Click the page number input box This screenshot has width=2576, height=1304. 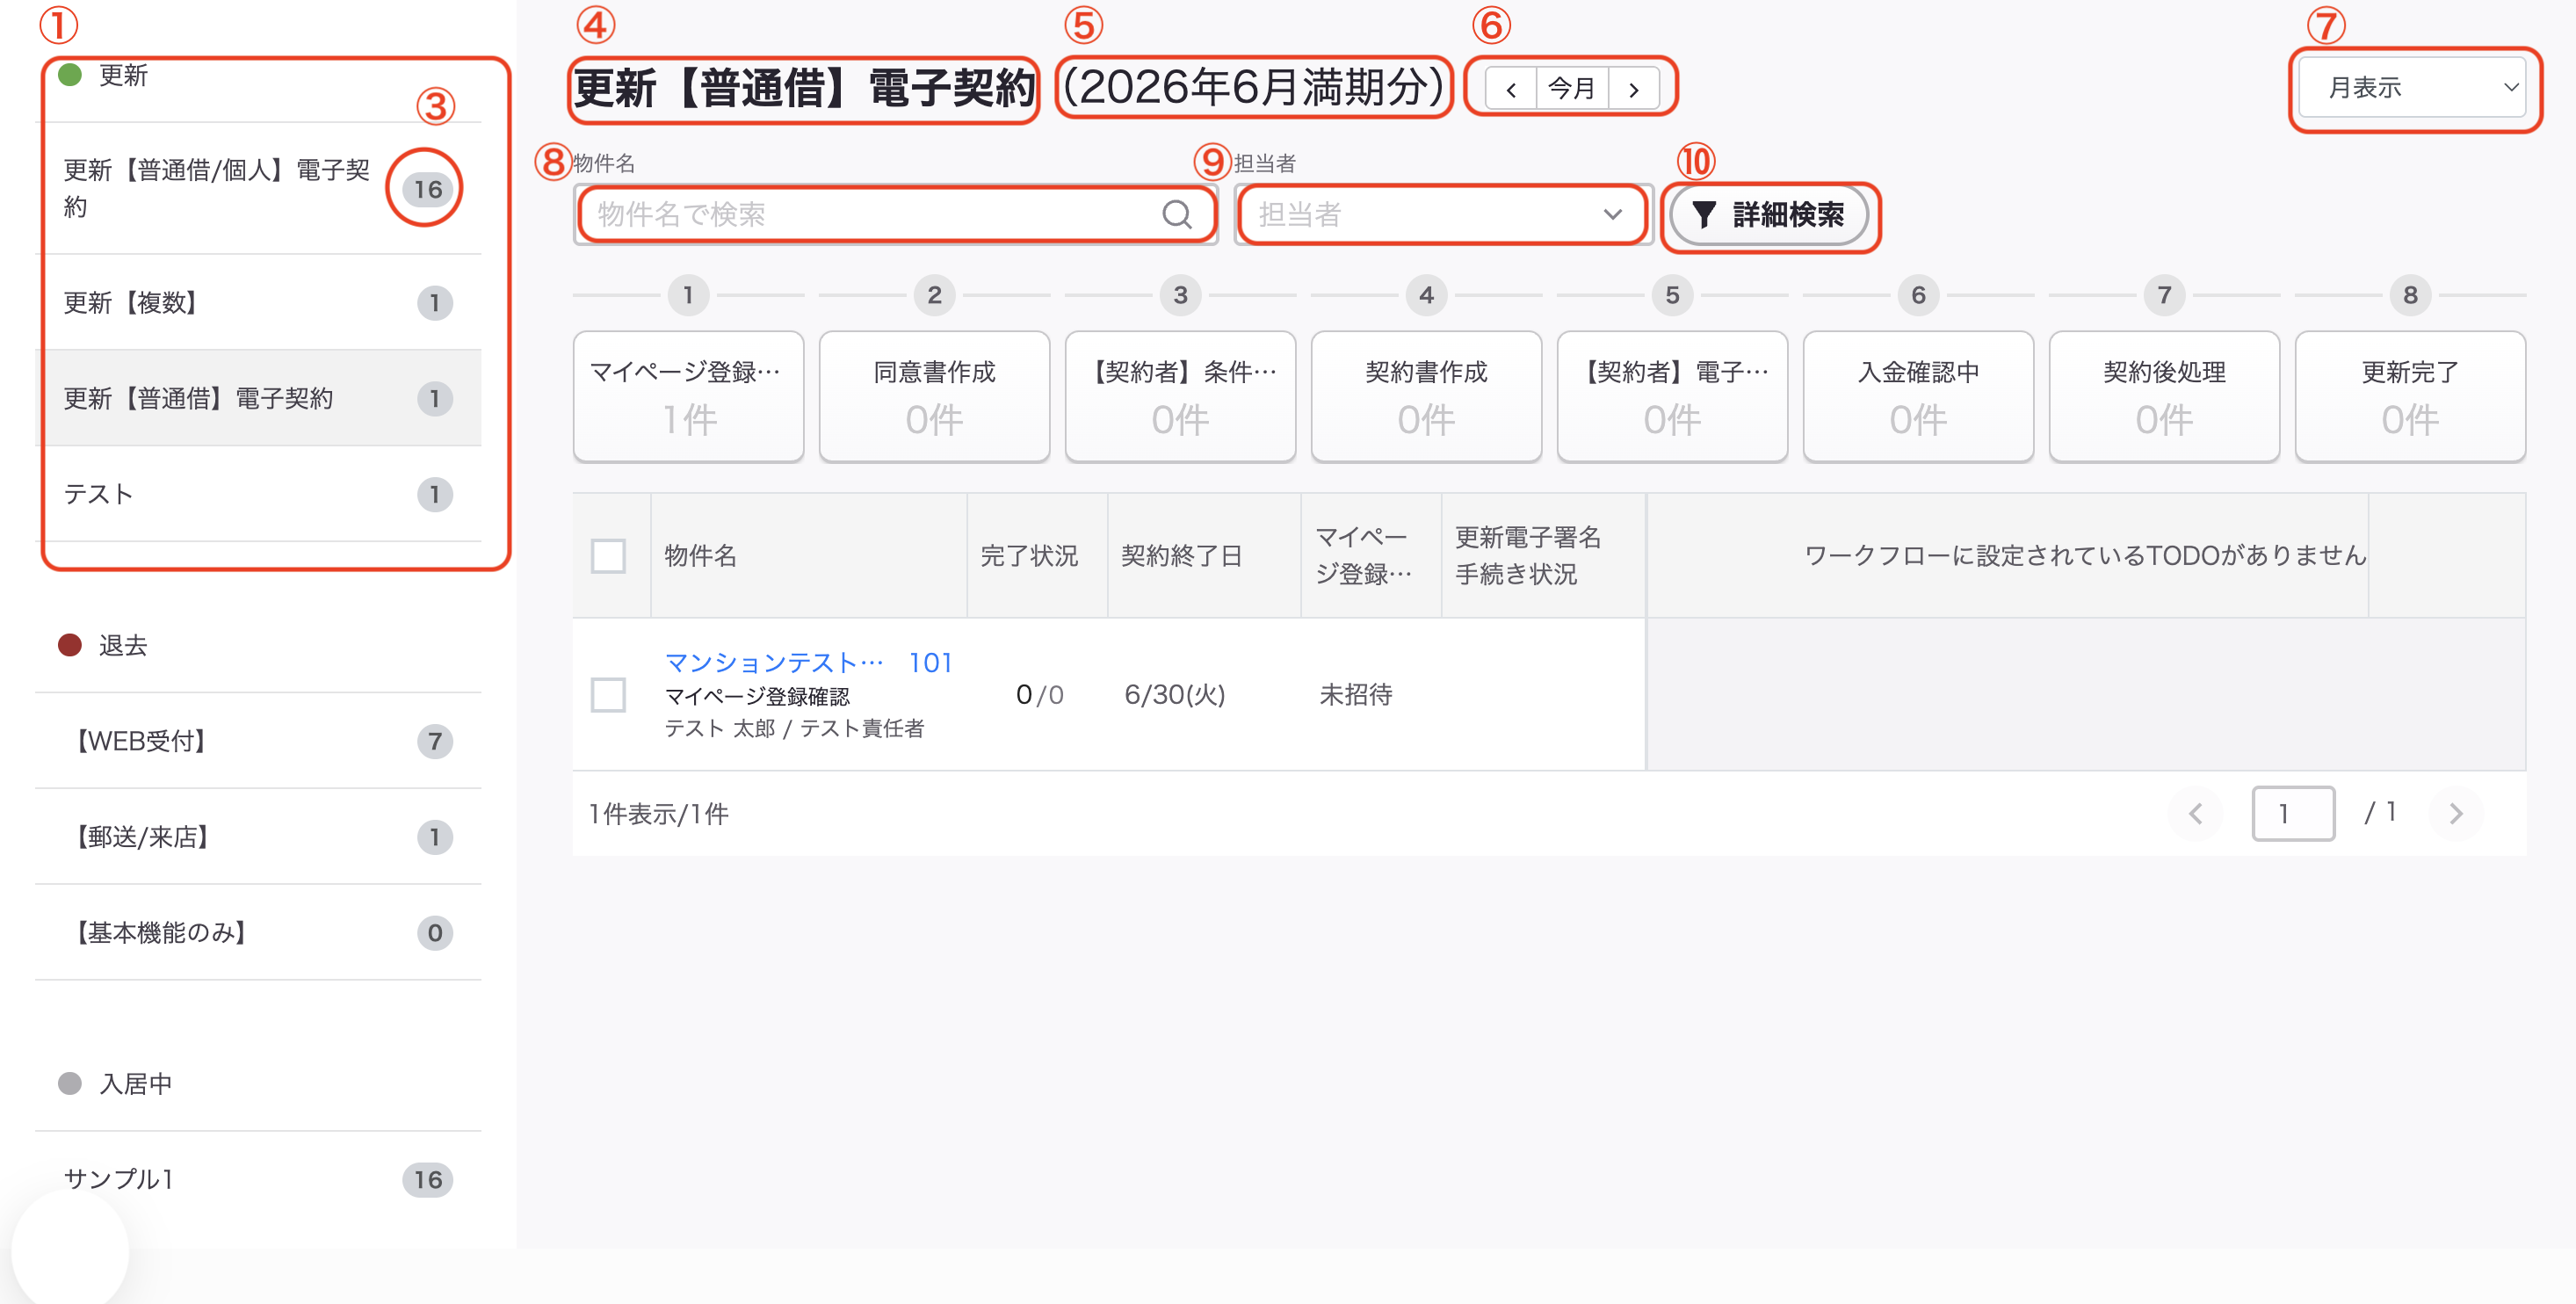pos(2293,814)
